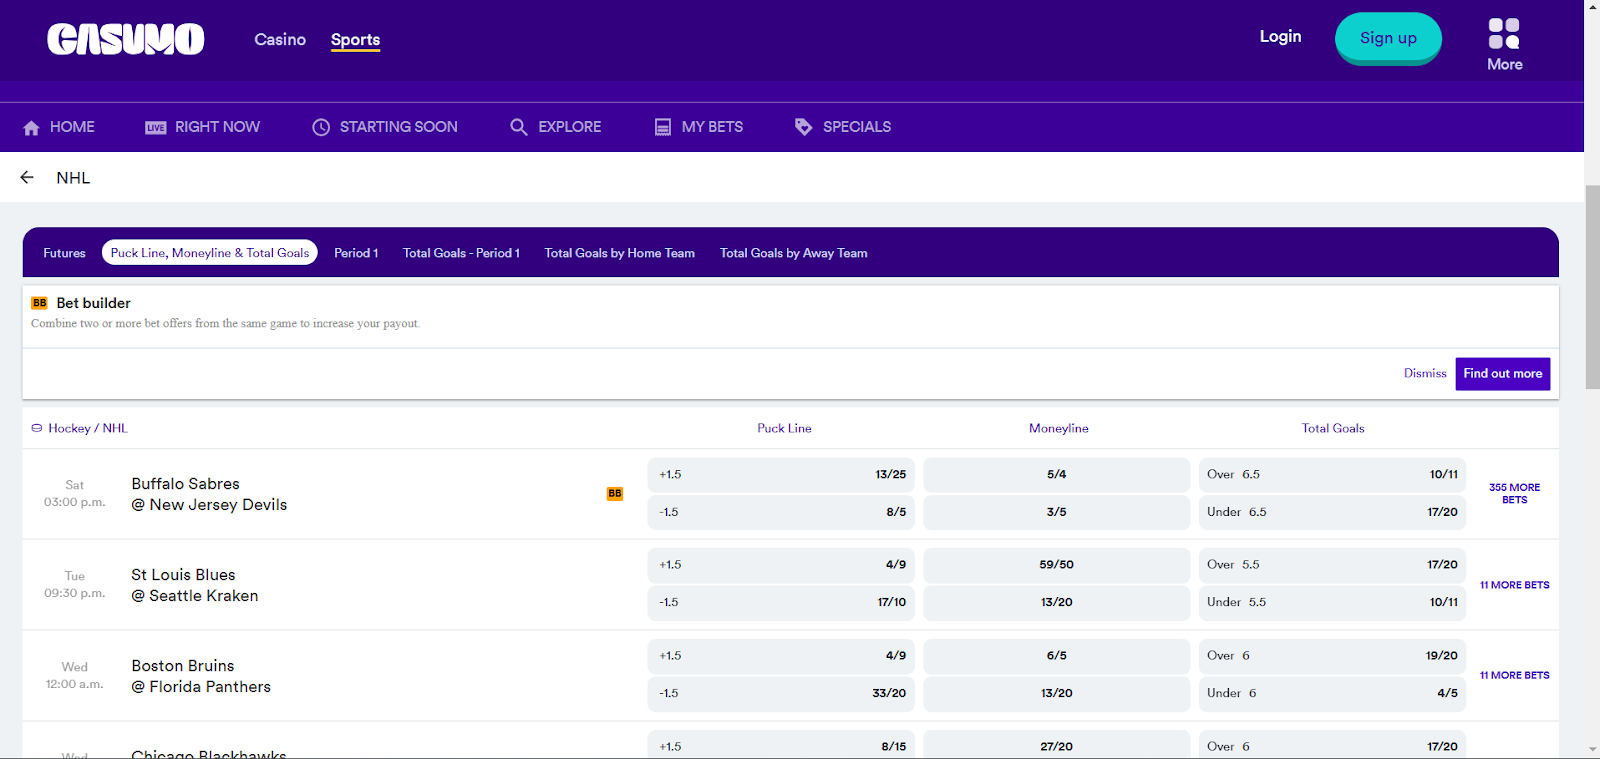Click the receipt icon beside My Bets
The image size is (1600, 759).
pyautogui.click(x=663, y=127)
